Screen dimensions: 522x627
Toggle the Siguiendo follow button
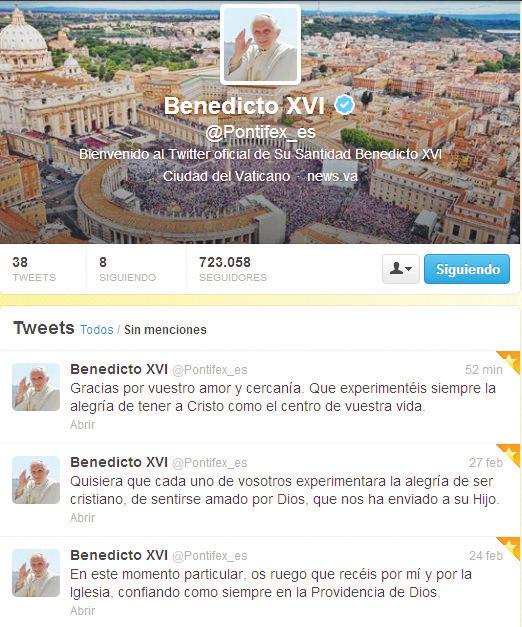(467, 269)
